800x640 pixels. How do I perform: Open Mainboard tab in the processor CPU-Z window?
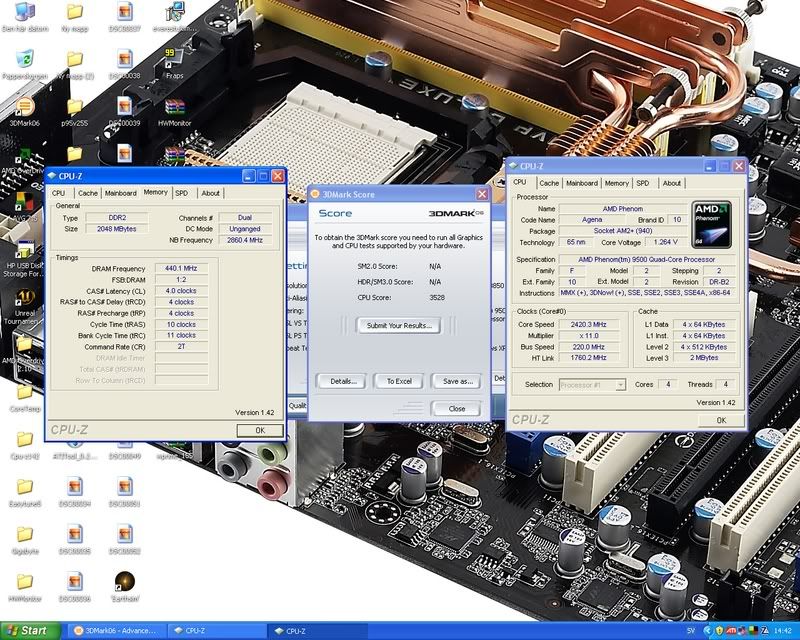point(581,183)
